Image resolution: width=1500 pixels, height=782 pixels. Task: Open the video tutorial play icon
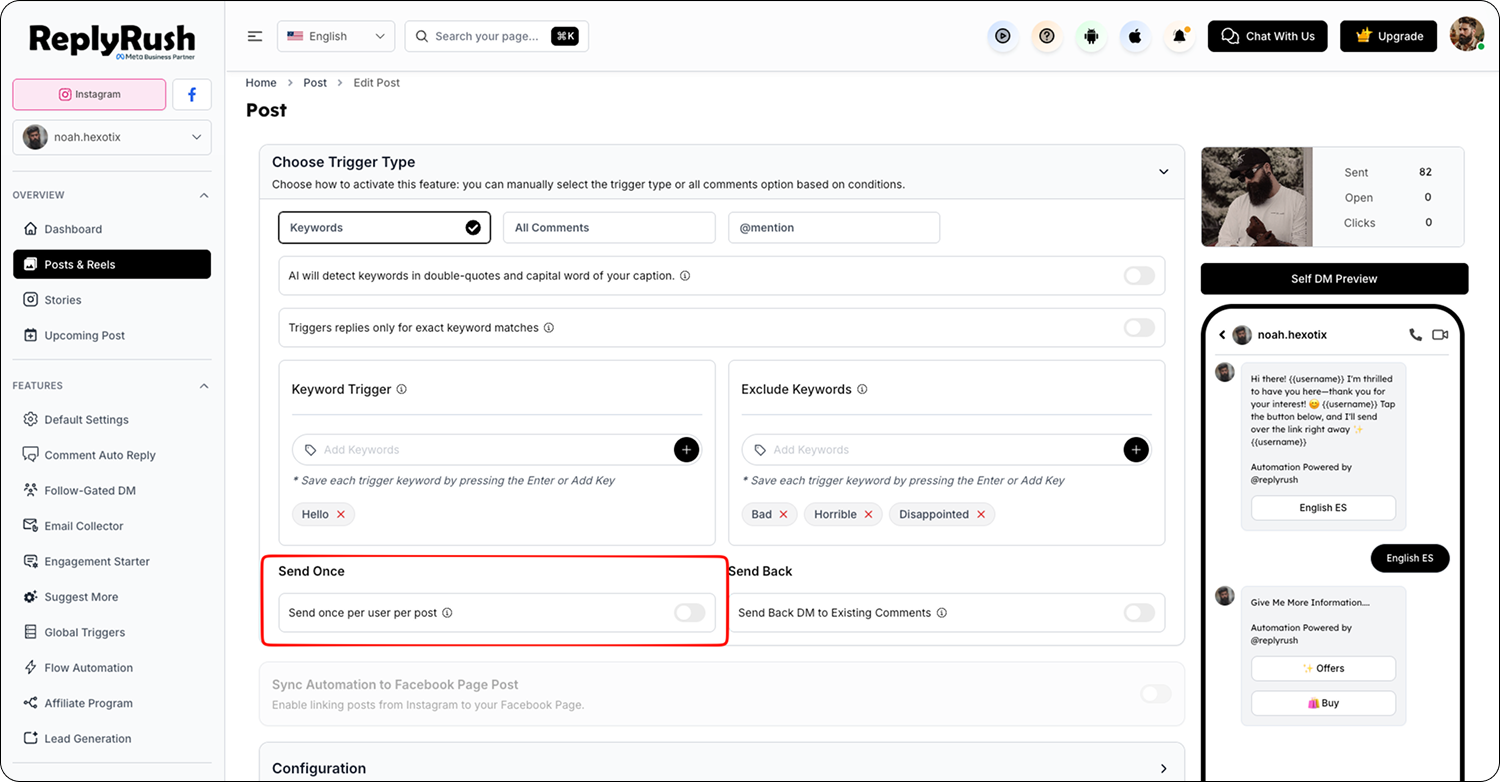click(x=1002, y=36)
